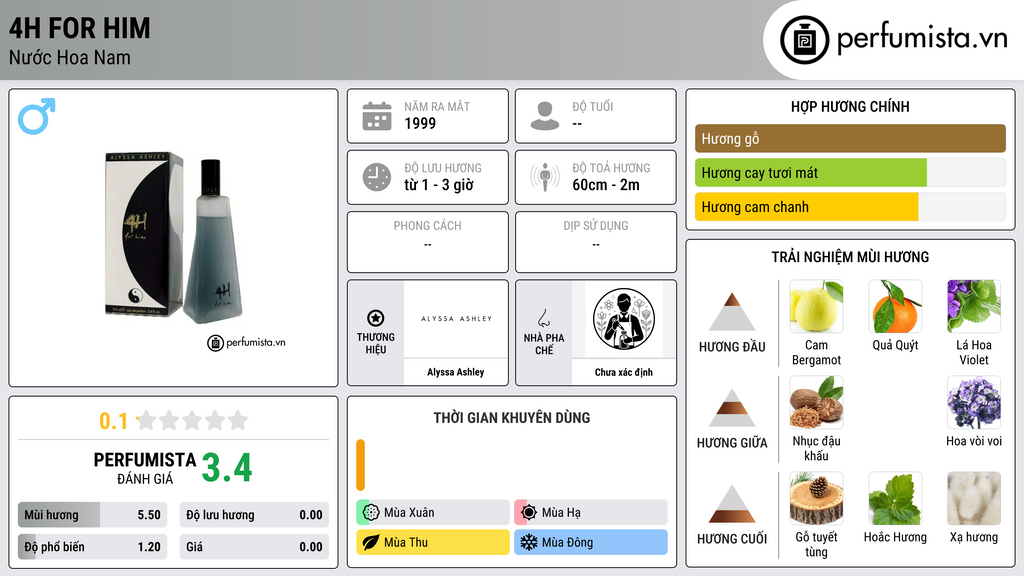Open the Quả Quýt tangerine note image
This screenshot has height=576, width=1024.
(x=895, y=306)
